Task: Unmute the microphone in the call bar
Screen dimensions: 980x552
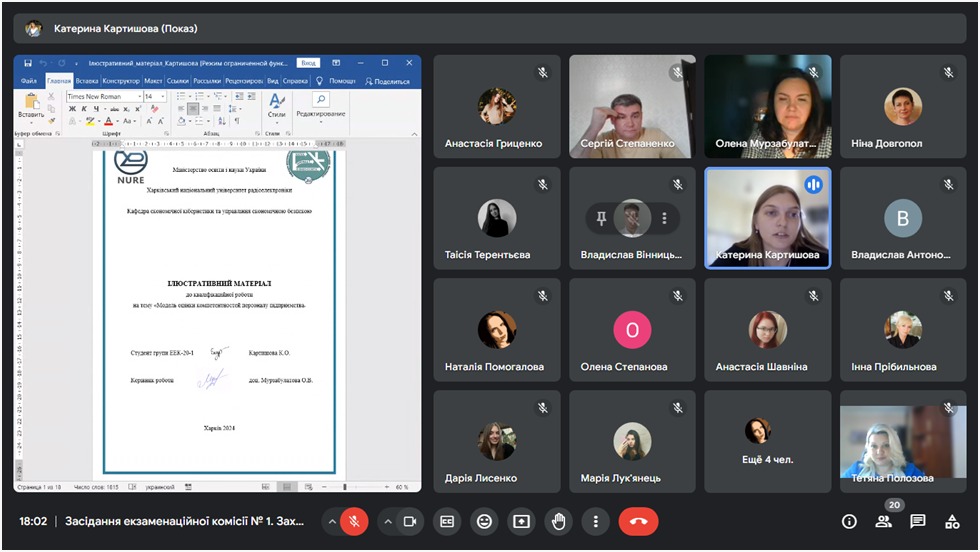Action: click(354, 521)
